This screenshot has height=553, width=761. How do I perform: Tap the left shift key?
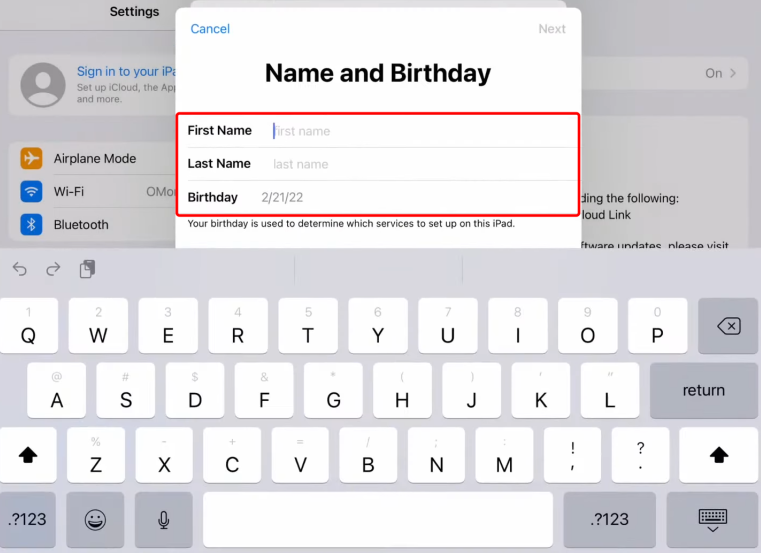pyautogui.click(x=28, y=455)
